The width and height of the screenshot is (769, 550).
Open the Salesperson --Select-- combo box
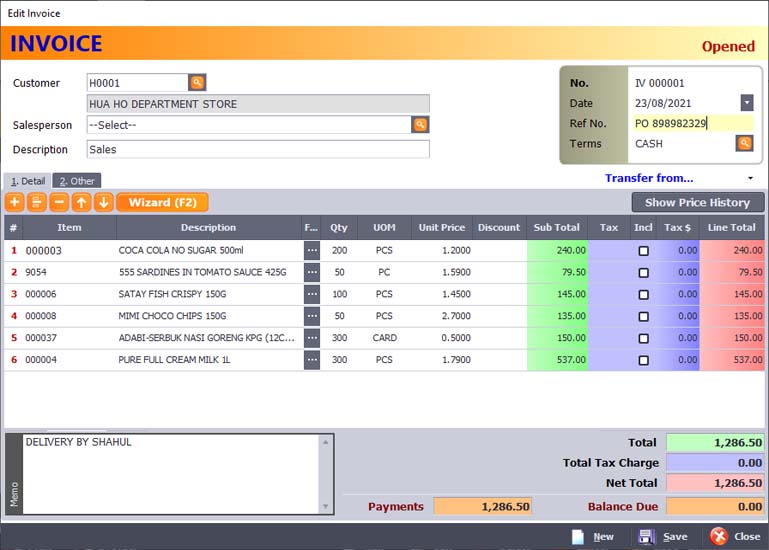point(249,125)
